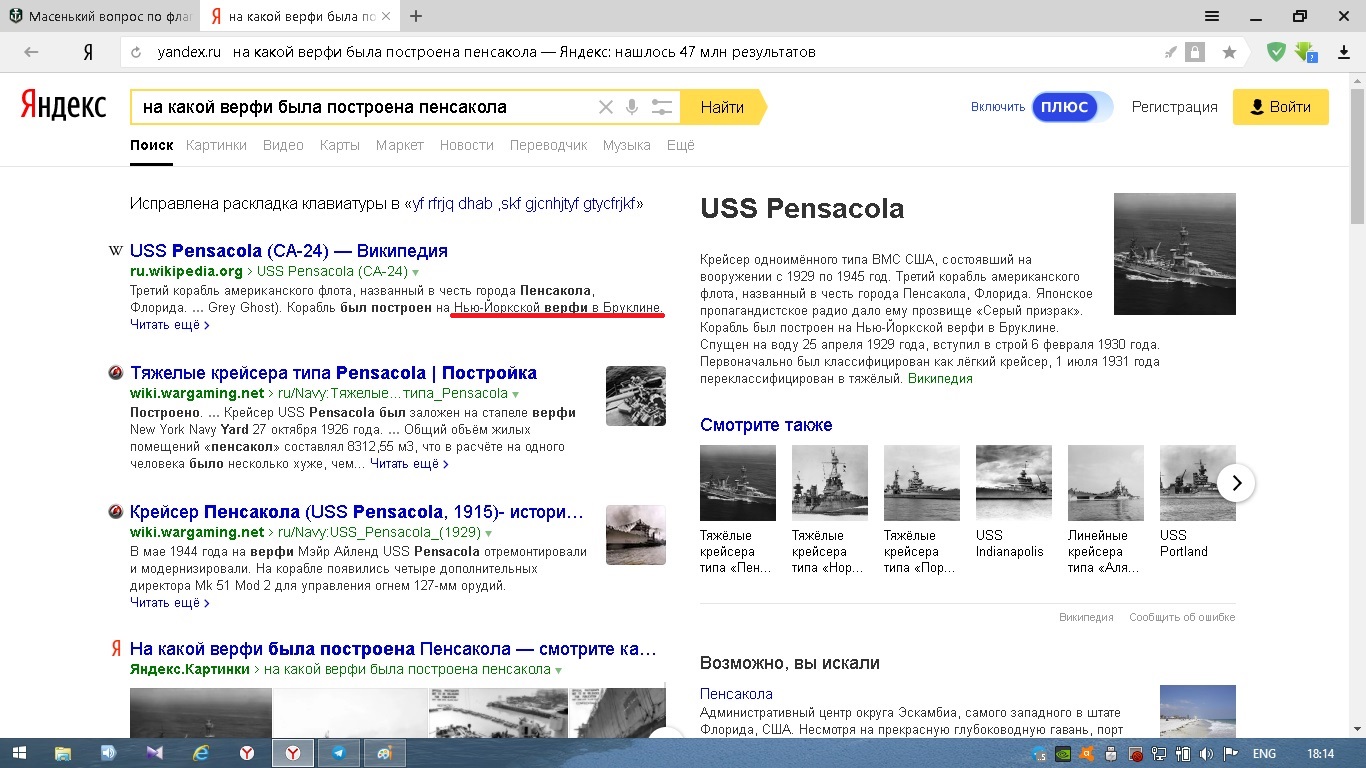Screen dimensions: 1366x768
Task: Open the SaveFrom green arrow extension
Action: 1305,52
